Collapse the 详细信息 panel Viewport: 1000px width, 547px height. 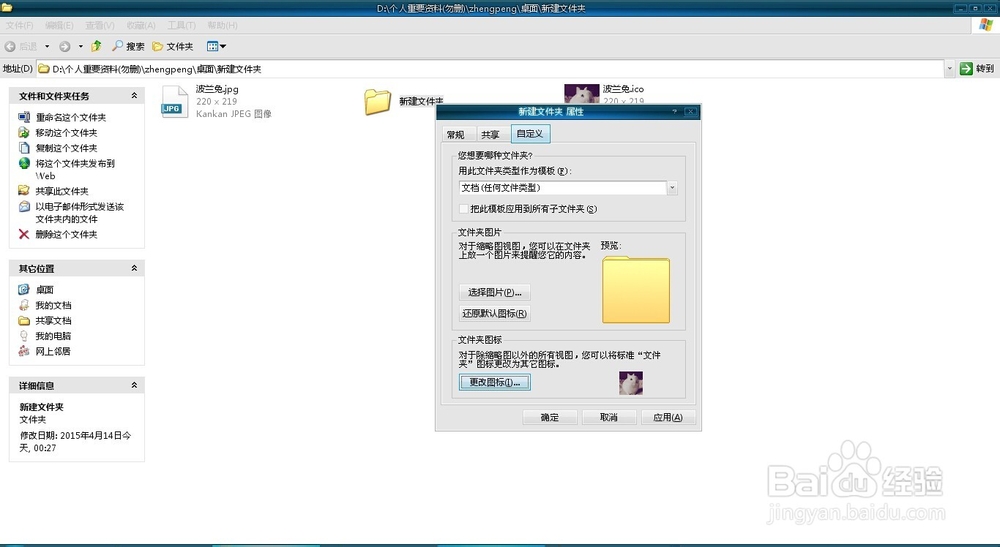pos(134,385)
